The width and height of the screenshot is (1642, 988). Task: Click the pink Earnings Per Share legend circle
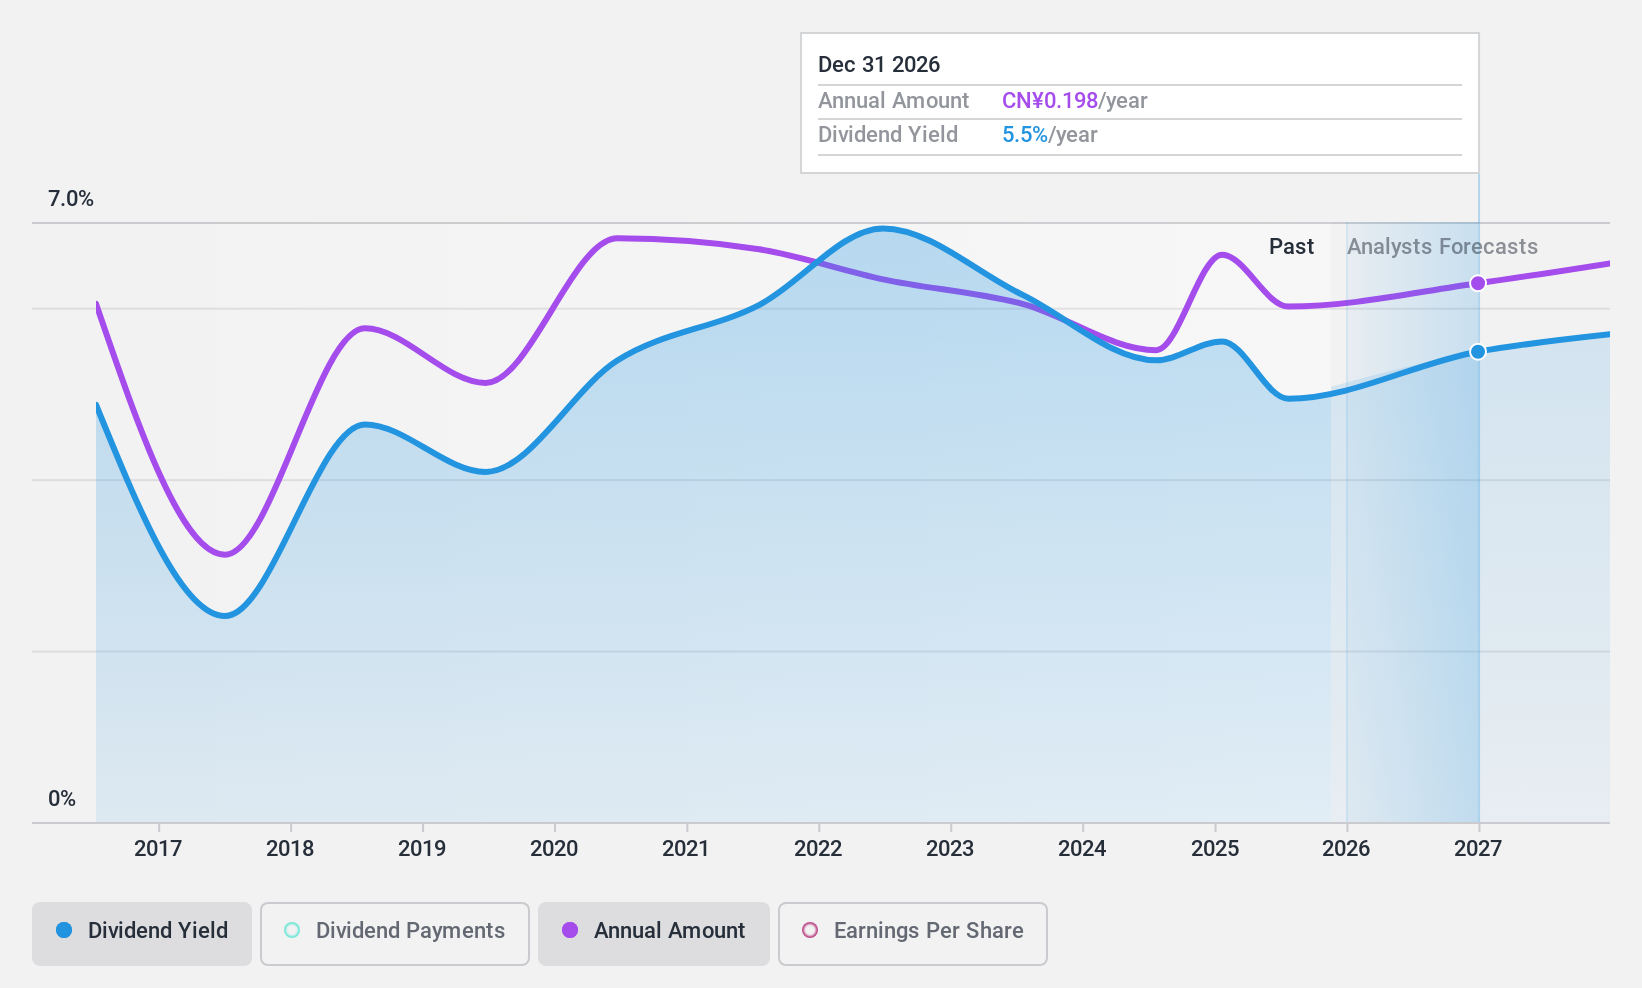click(x=809, y=930)
